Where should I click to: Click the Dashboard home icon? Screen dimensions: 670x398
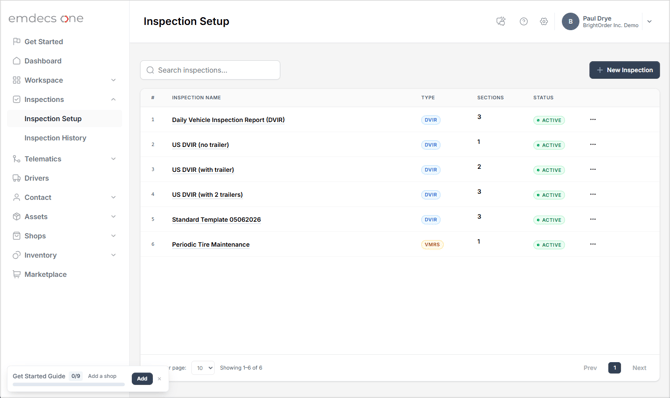(17, 61)
